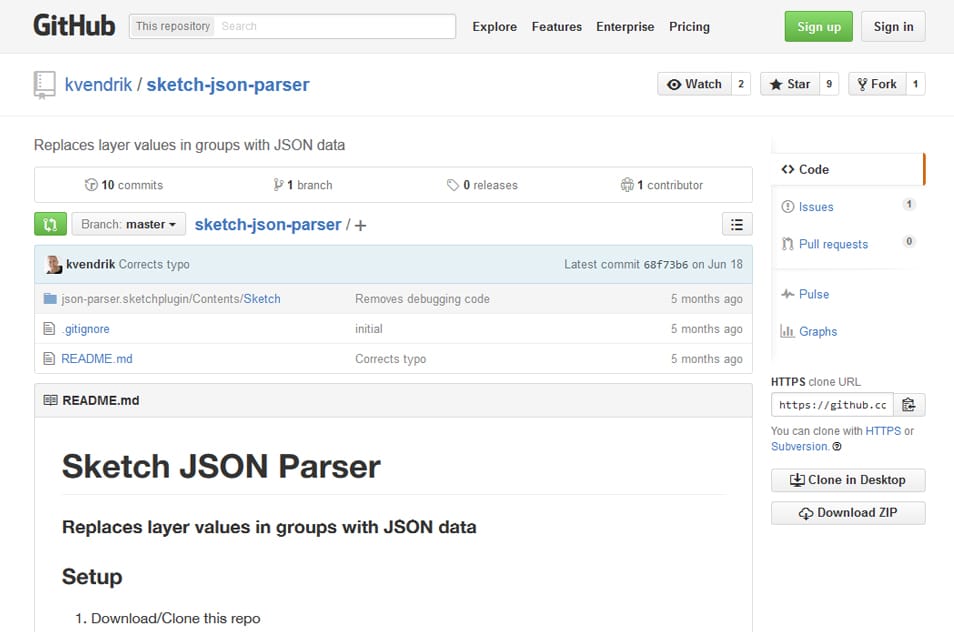Viewport: 954px width, 632px height.
Task: Open the Explore menu item
Action: 495,27
